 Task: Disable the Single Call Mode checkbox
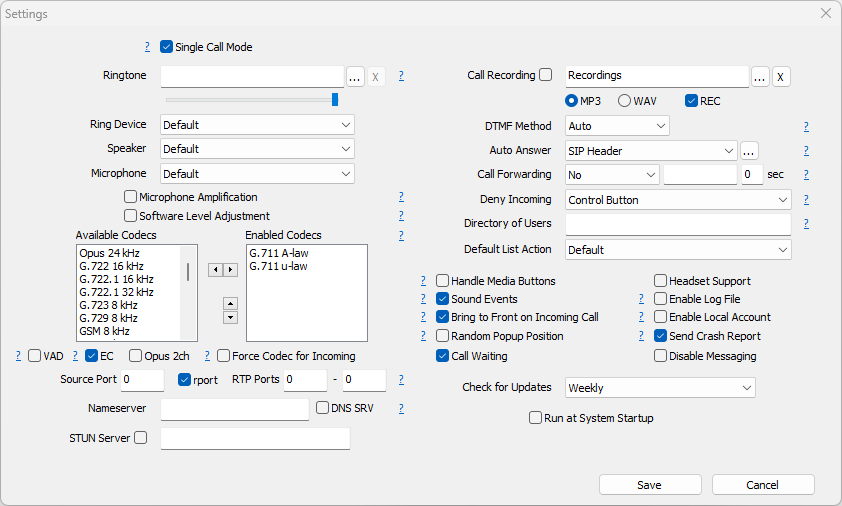coord(167,47)
